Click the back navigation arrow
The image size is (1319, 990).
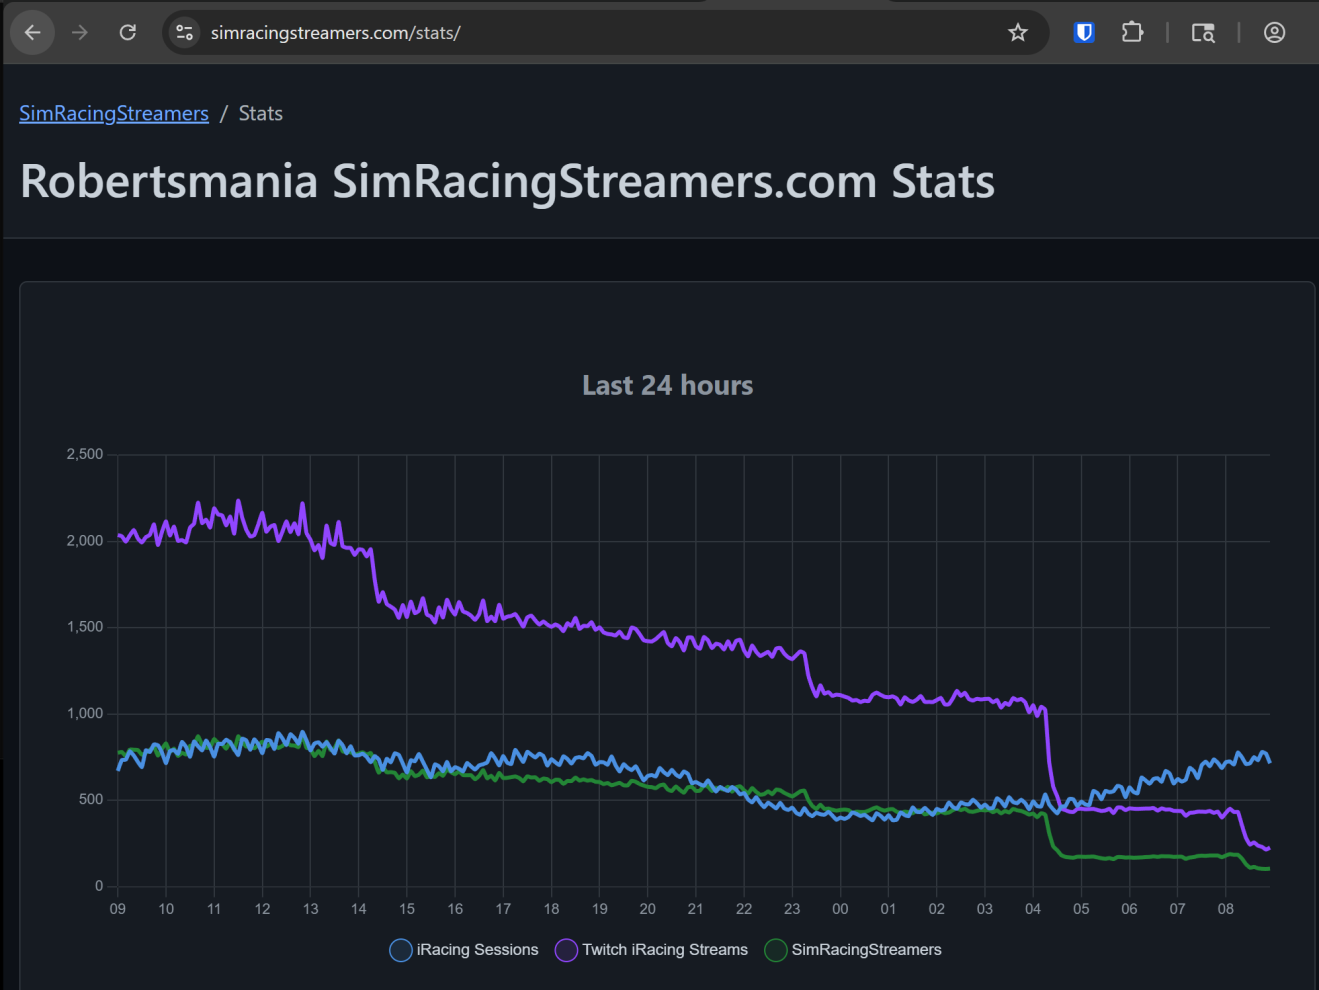tap(32, 32)
